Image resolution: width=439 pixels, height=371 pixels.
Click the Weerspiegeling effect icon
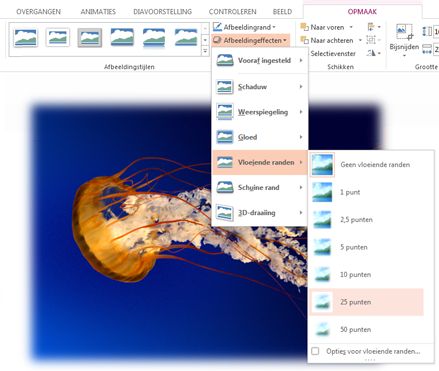[225, 112]
